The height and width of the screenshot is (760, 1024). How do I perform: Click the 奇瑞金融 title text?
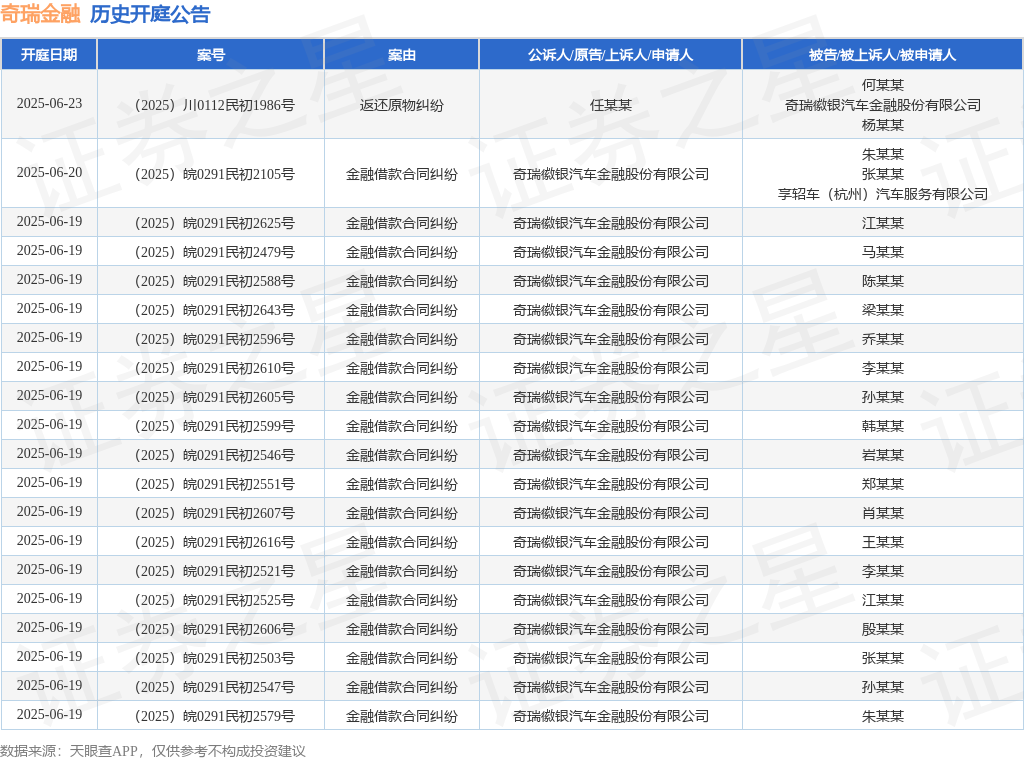click(40, 14)
